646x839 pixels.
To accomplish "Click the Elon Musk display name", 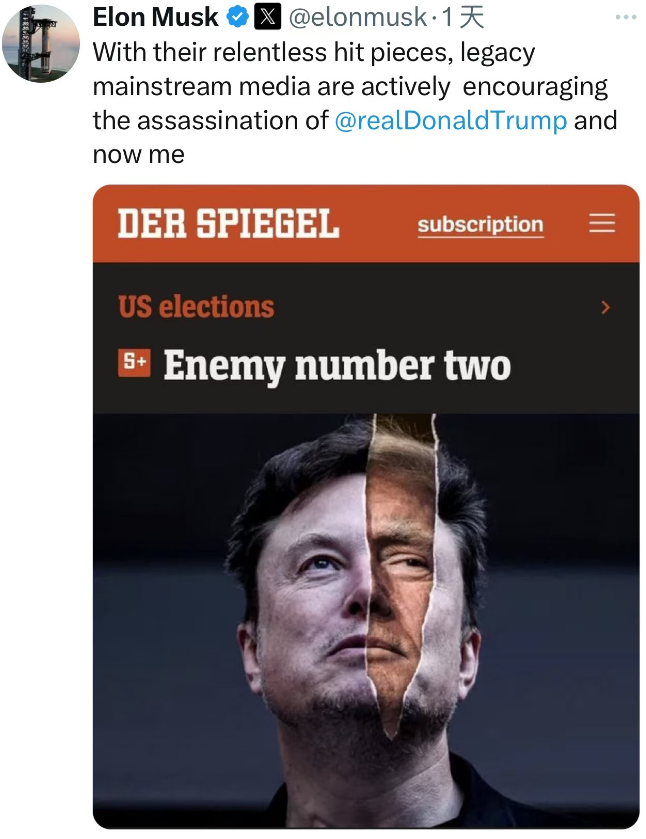I will click(156, 17).
